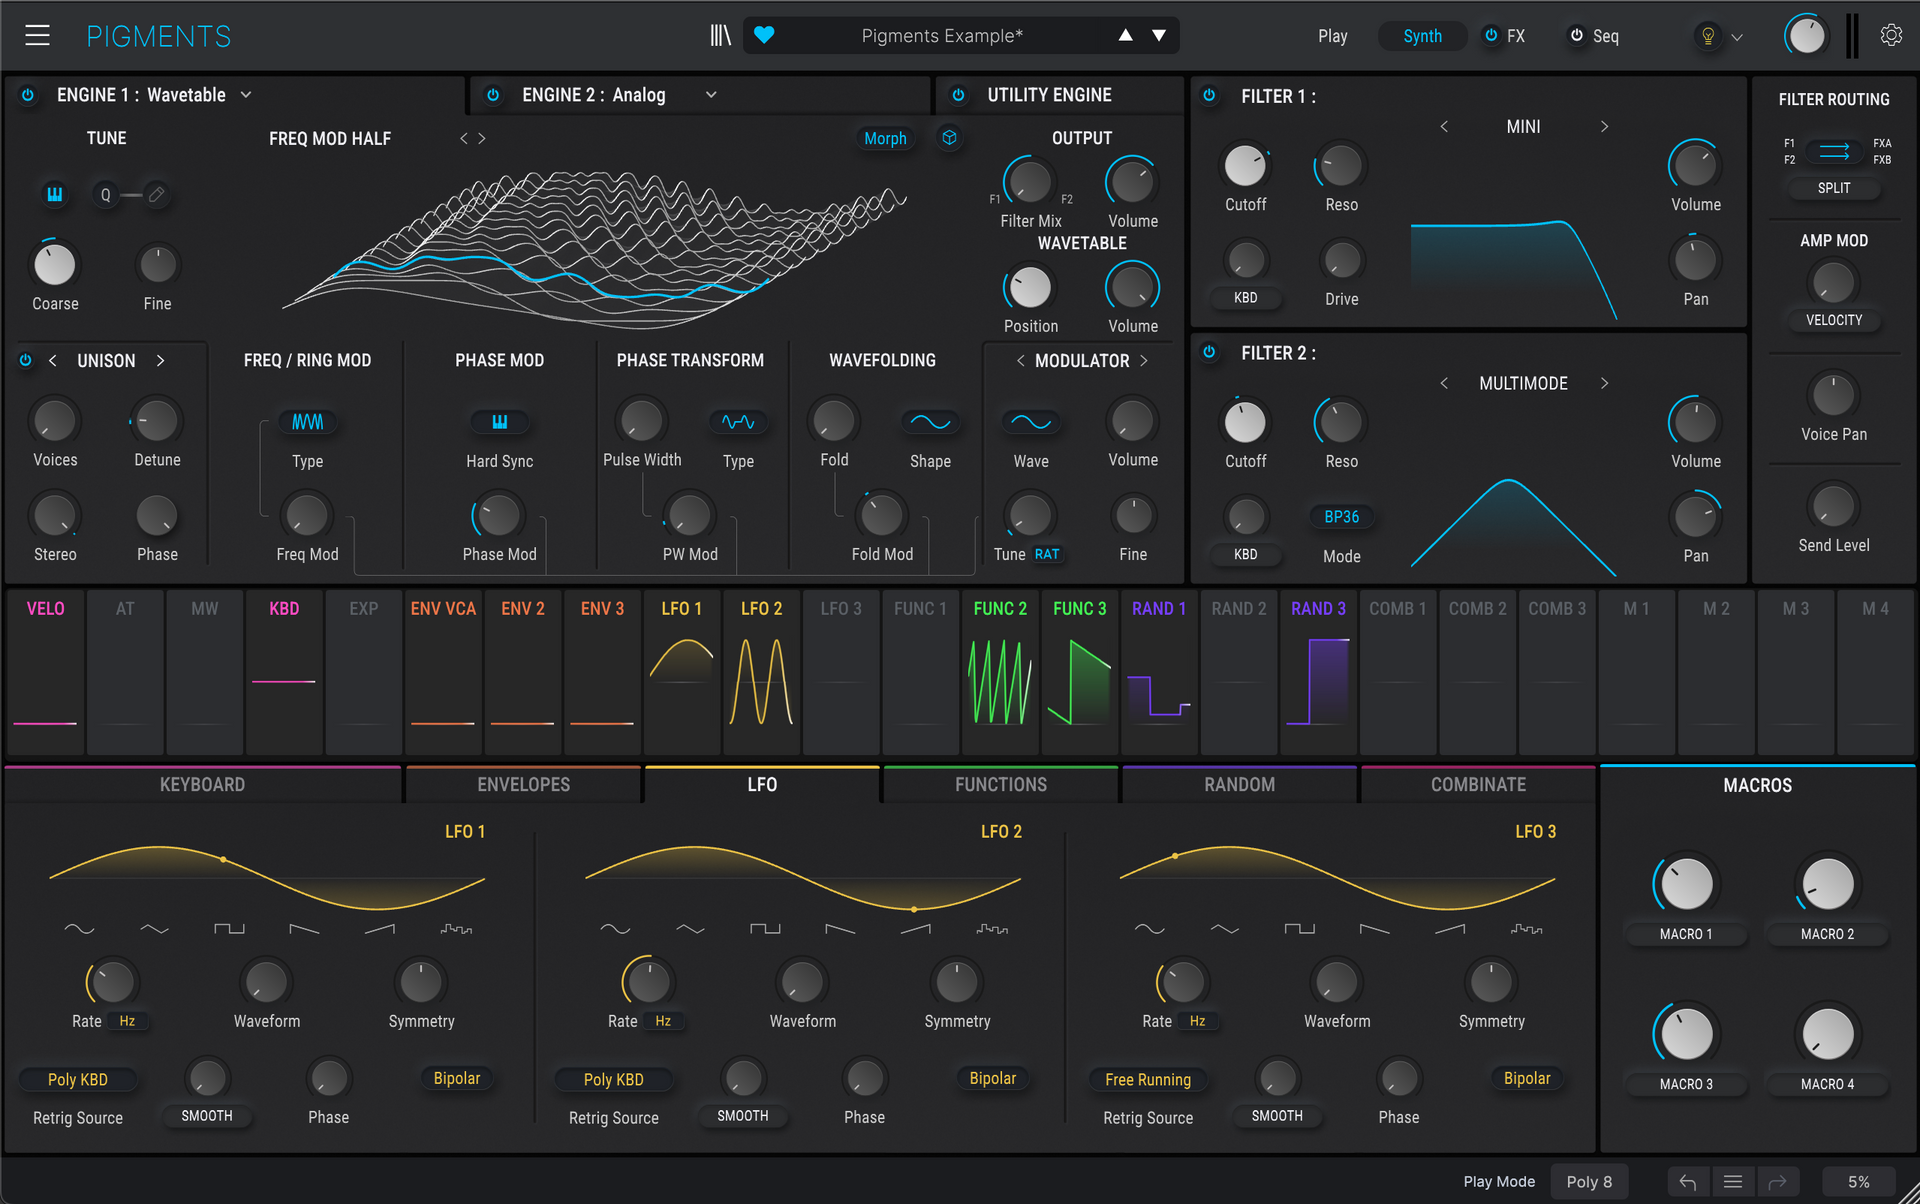Choose the Phase Transform type icon
The height and width of the screenshot is (1204, 1920).
[x=738, y=422]
